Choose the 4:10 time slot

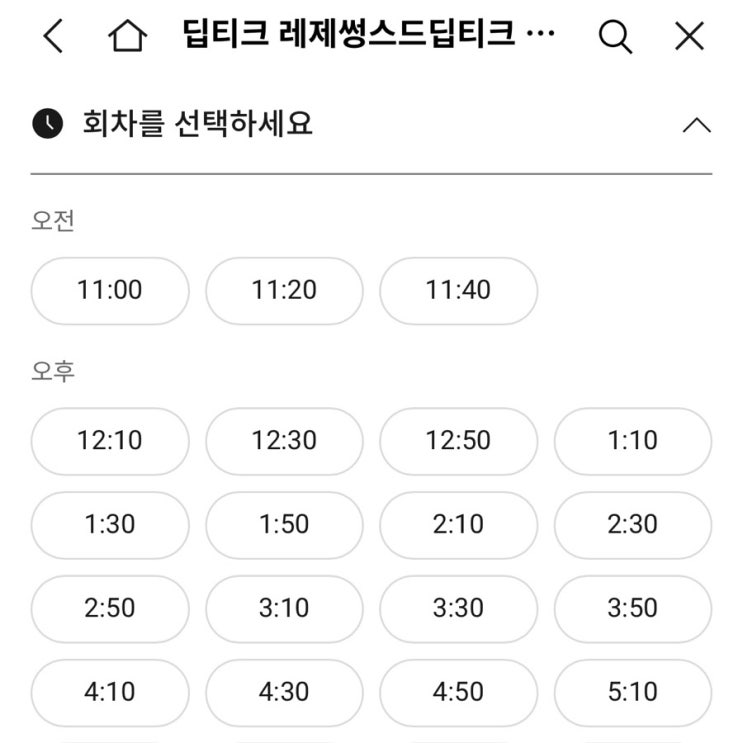pos(110,692)
